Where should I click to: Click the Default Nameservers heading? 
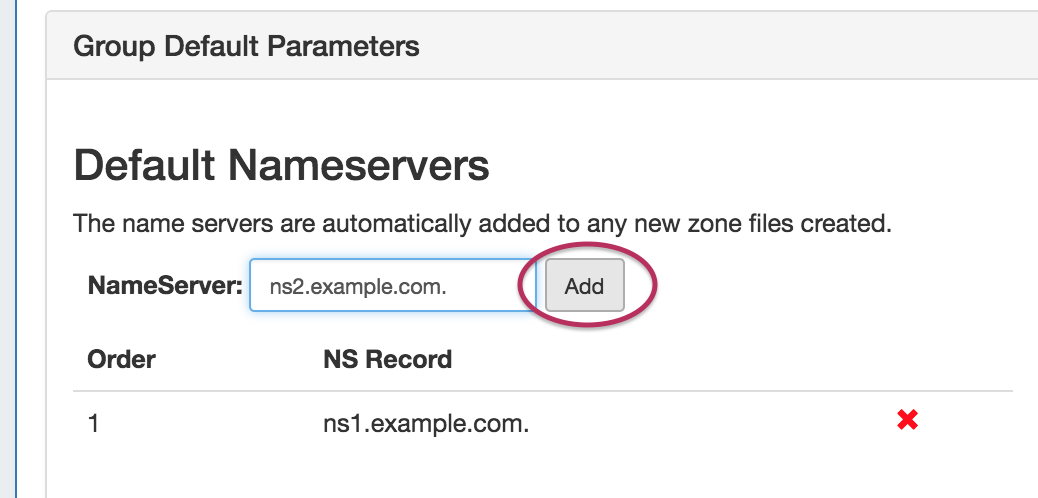coord(281,165)
